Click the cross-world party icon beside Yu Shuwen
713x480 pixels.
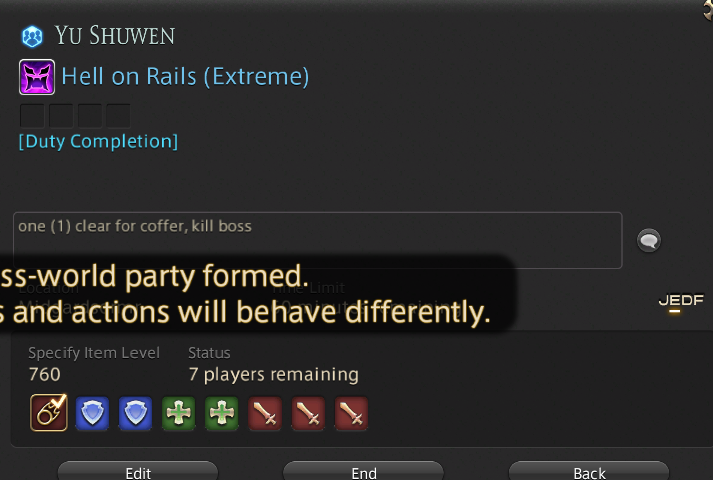pos(32,36)
